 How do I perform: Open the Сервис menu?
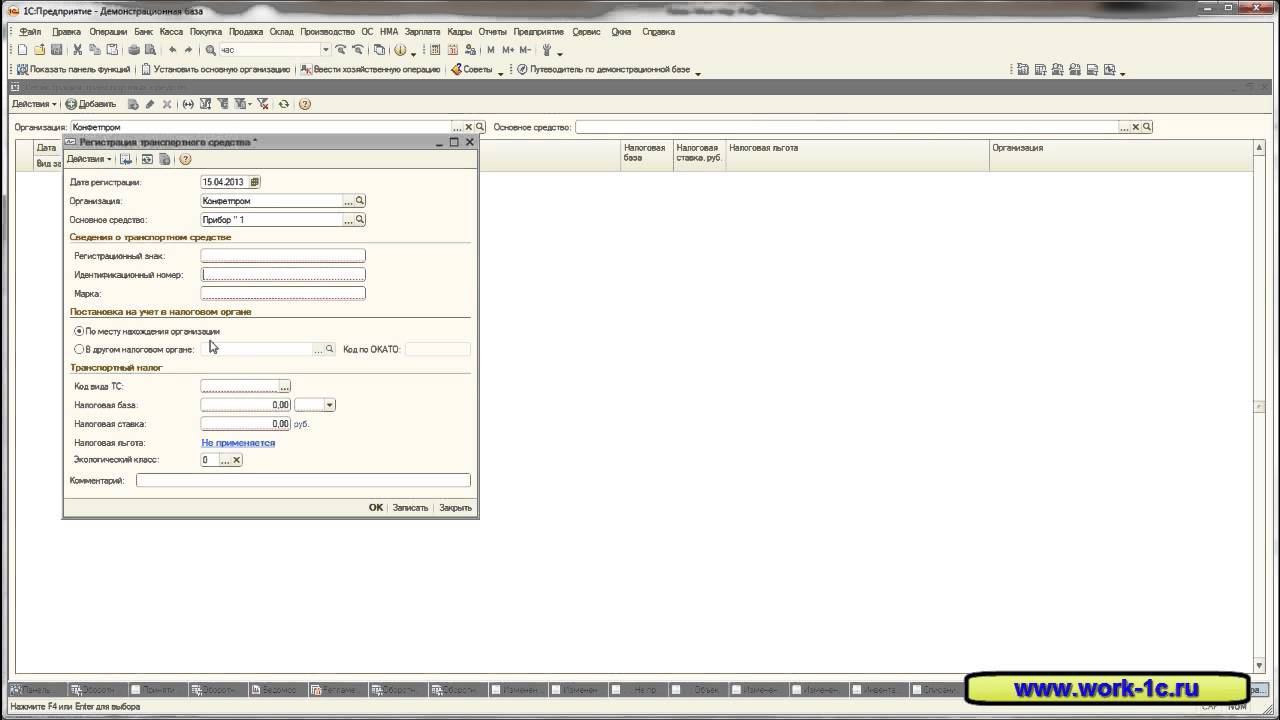tap(586, 32)
